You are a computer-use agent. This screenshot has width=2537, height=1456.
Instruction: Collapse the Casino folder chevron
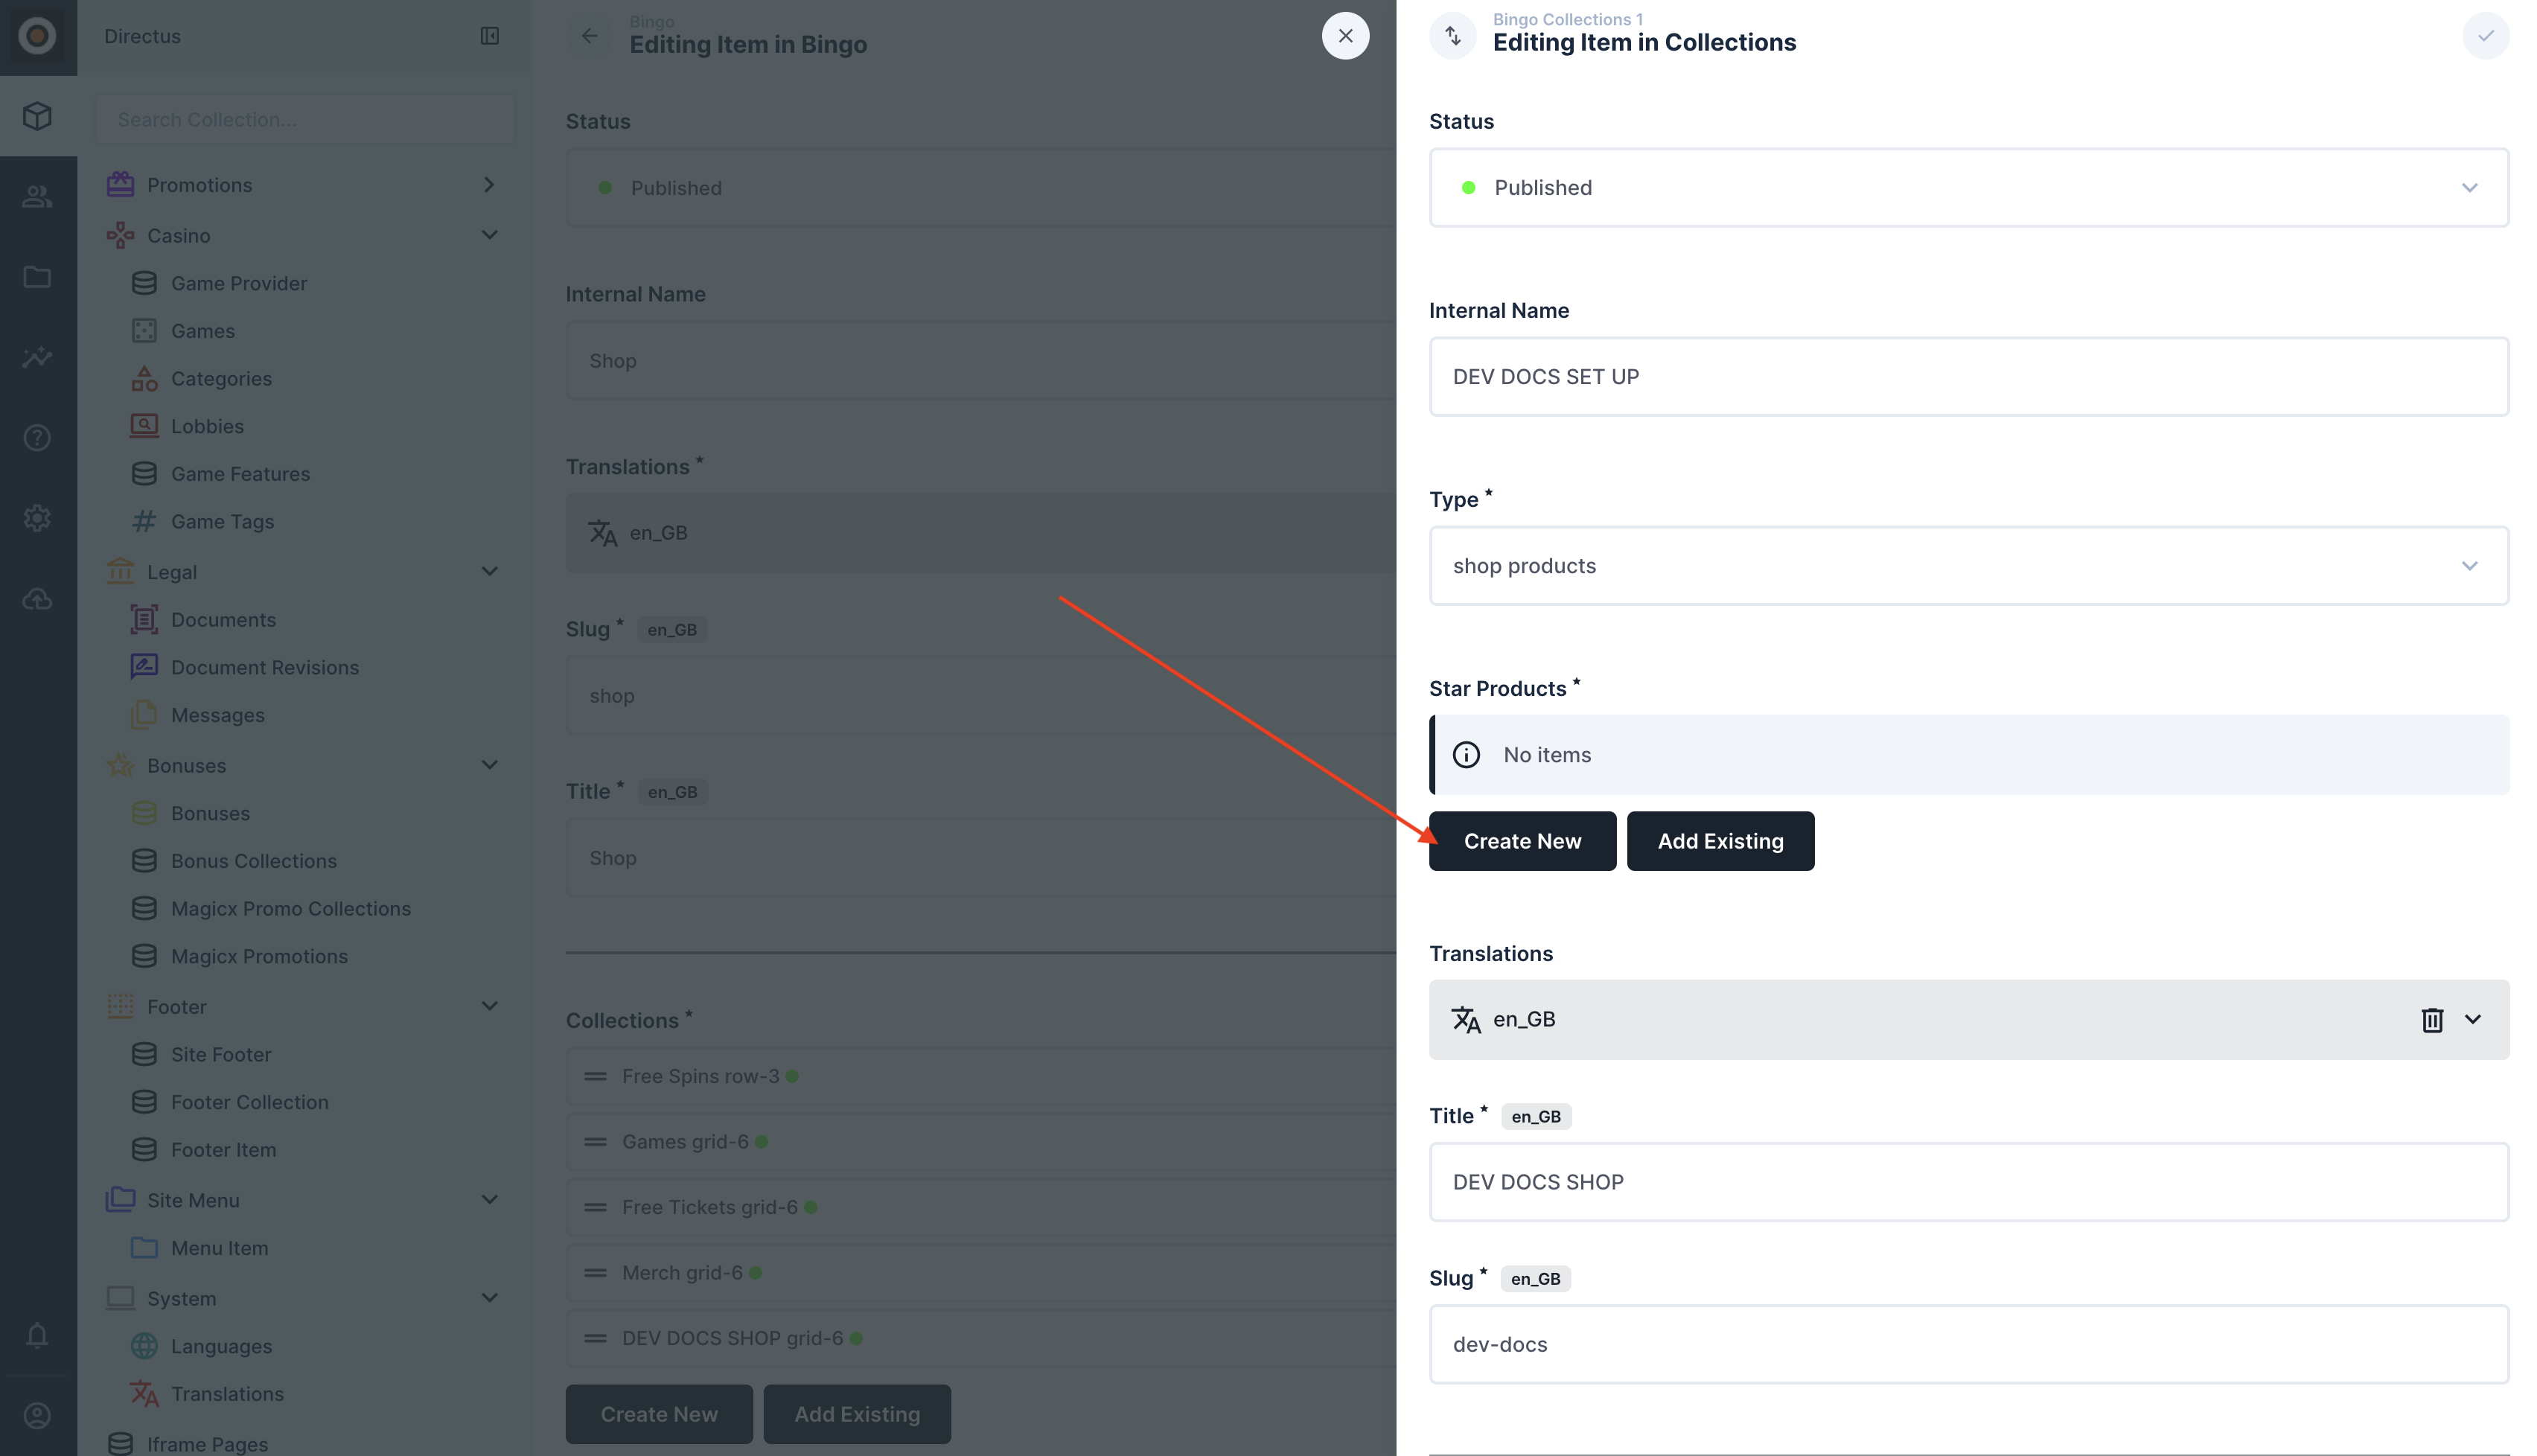click(489, 235)
